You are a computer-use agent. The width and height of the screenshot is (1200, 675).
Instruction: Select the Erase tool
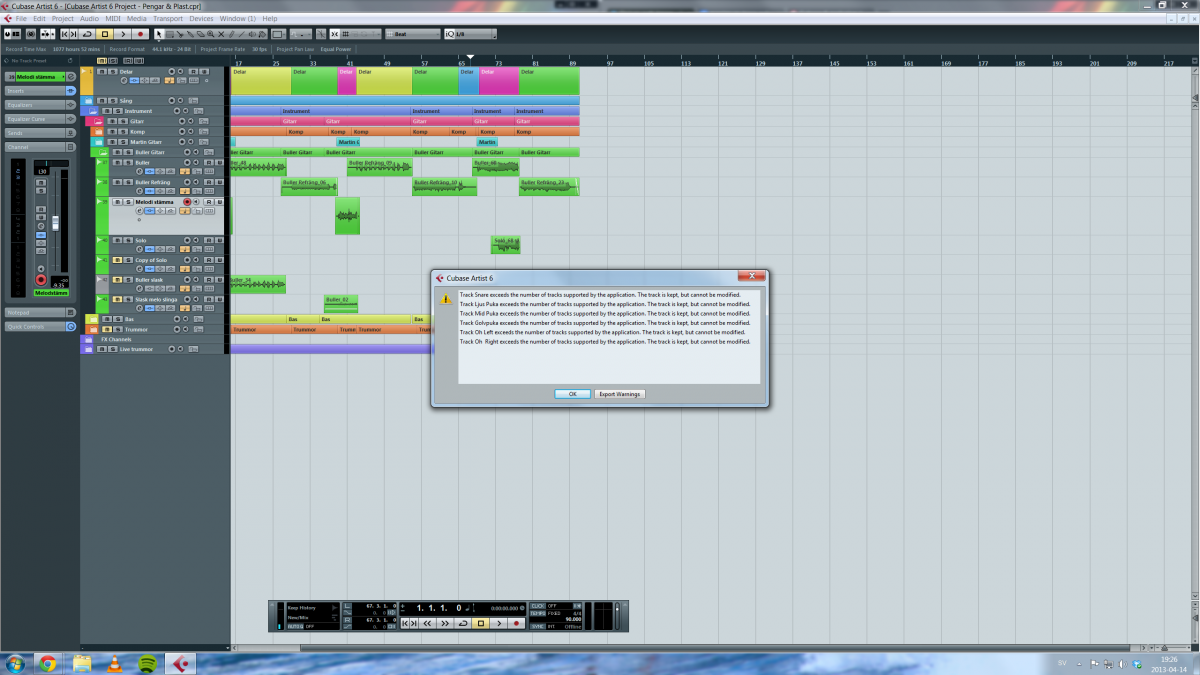pos(201,34)
